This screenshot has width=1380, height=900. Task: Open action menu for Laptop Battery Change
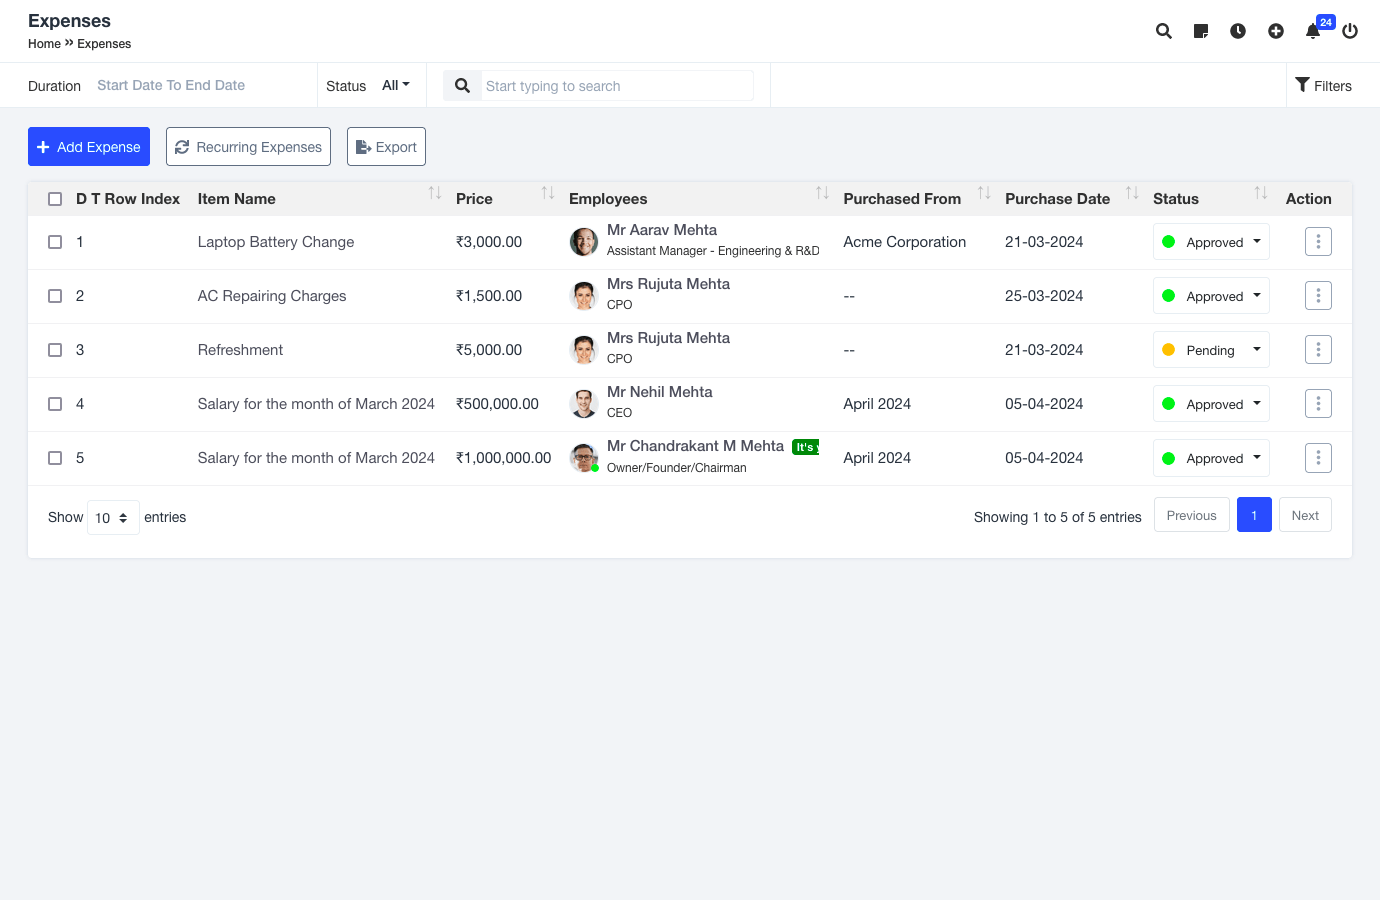tap(1318, 242)
